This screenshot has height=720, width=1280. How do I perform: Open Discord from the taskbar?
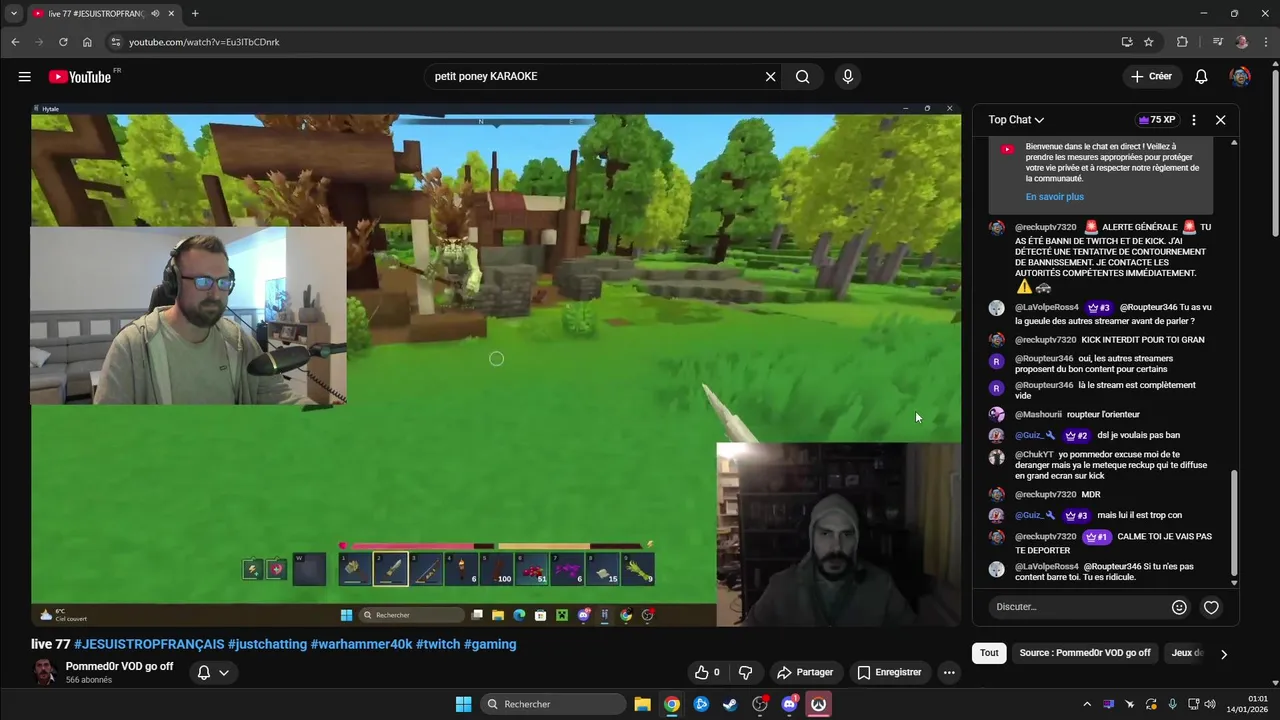[x=789, y=704]
